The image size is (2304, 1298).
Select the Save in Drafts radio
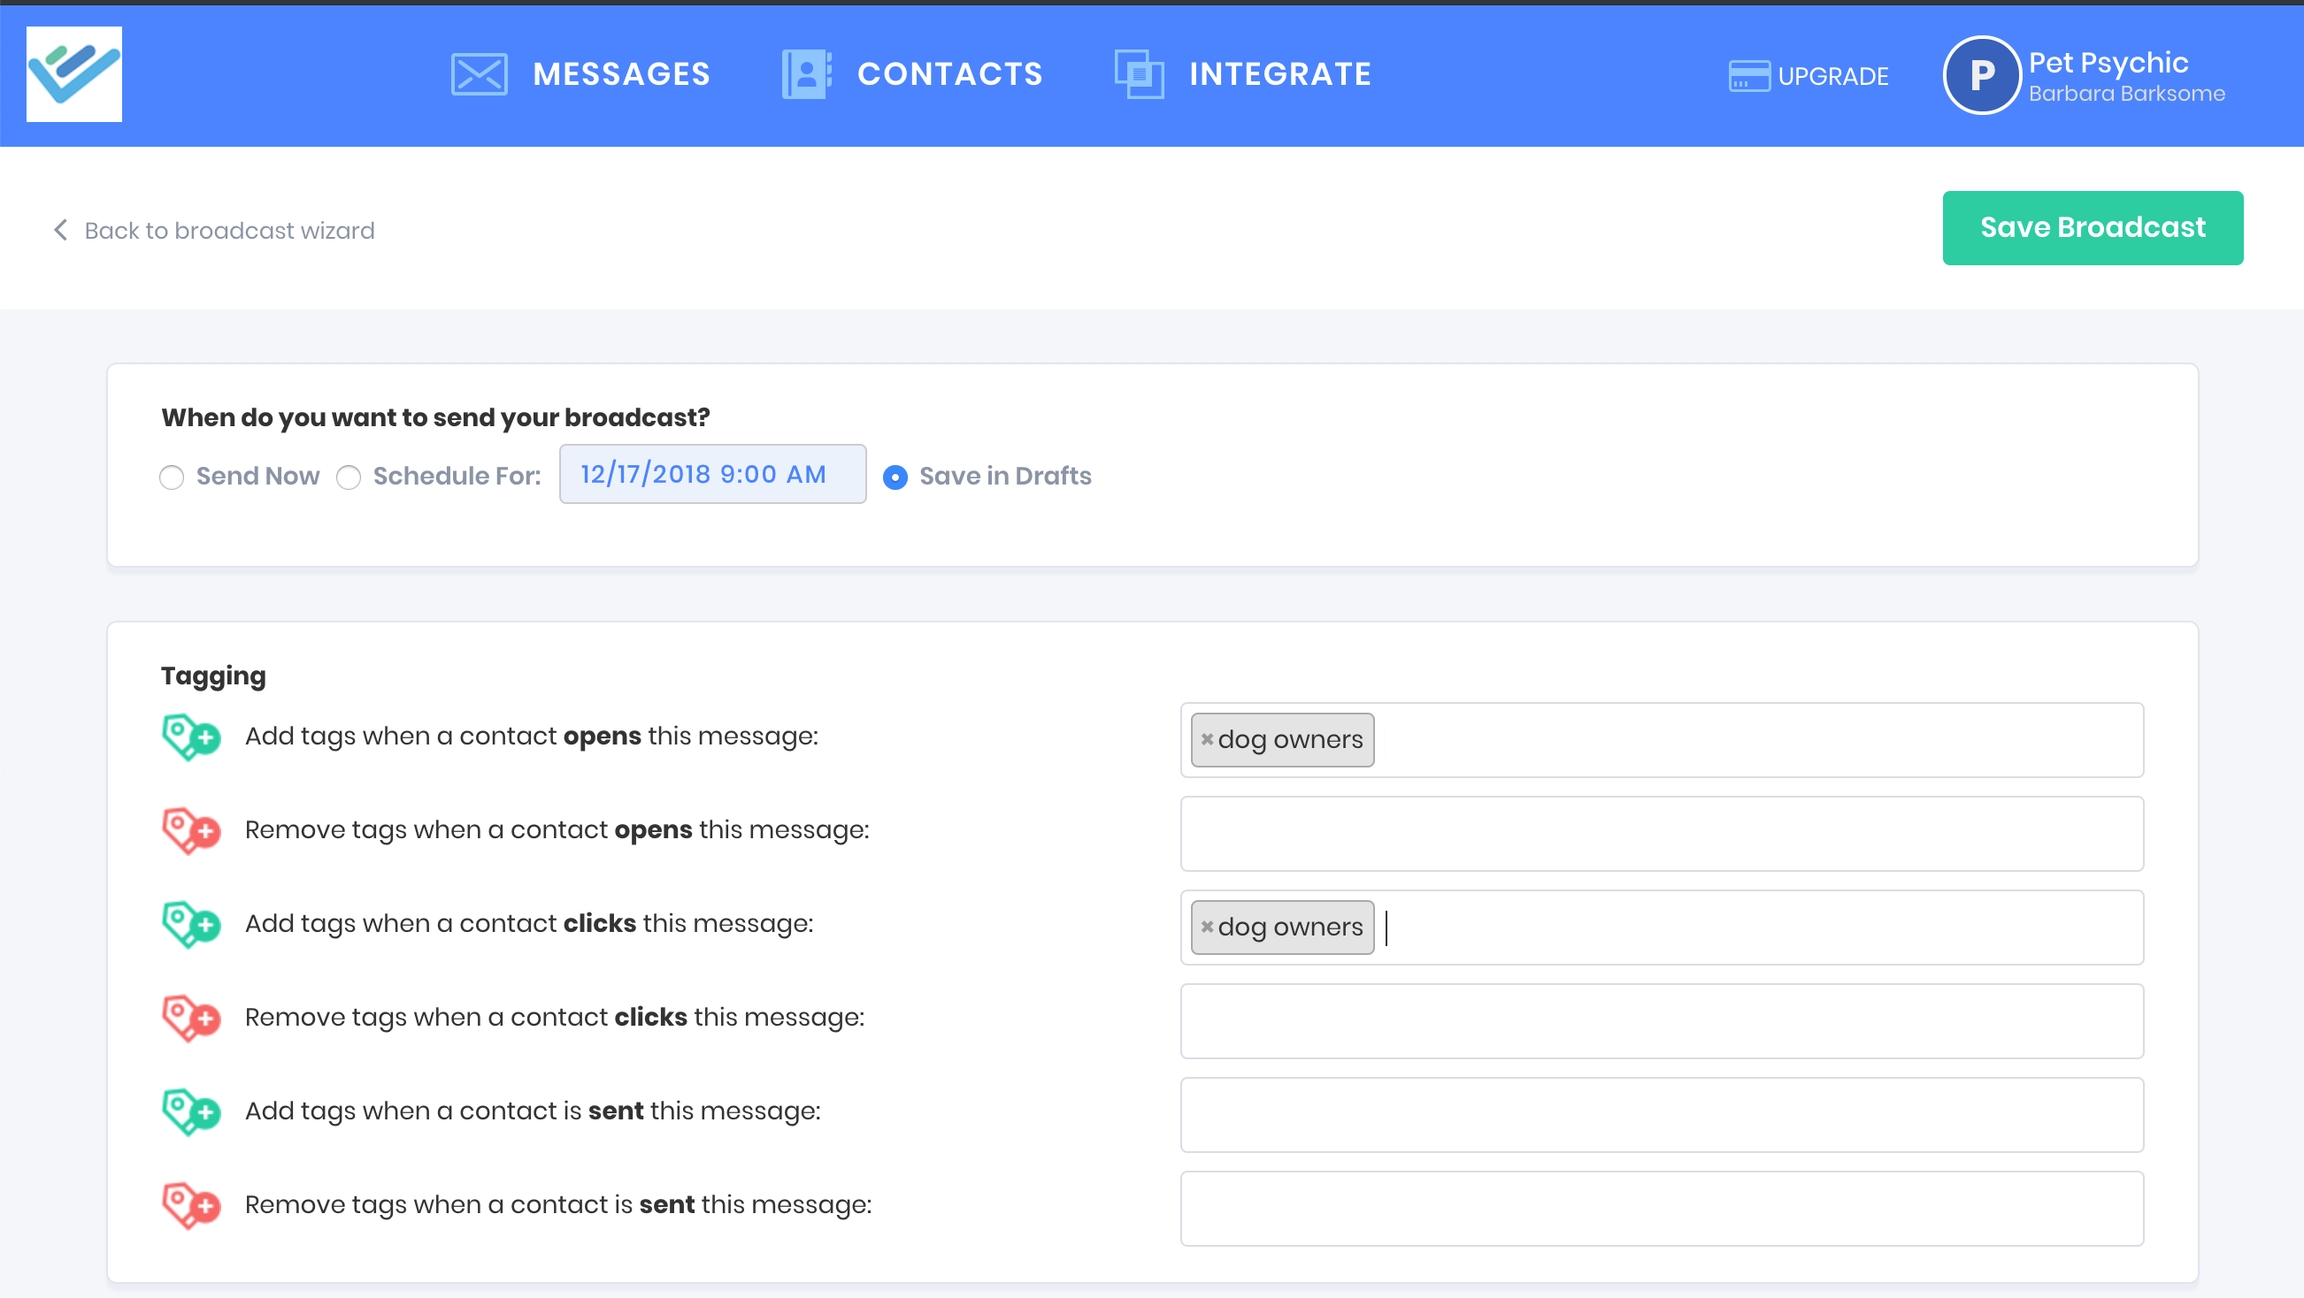(895, 477)
